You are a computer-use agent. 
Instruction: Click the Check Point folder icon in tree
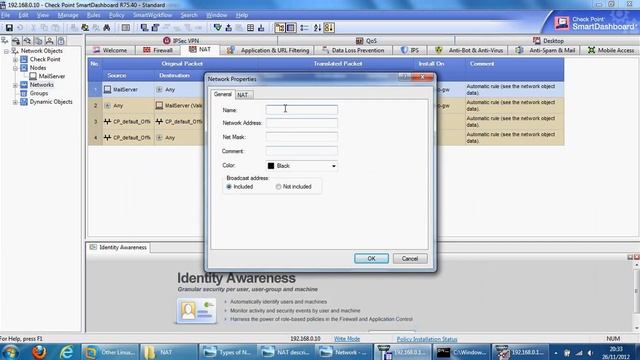click(x=24, y=59)
